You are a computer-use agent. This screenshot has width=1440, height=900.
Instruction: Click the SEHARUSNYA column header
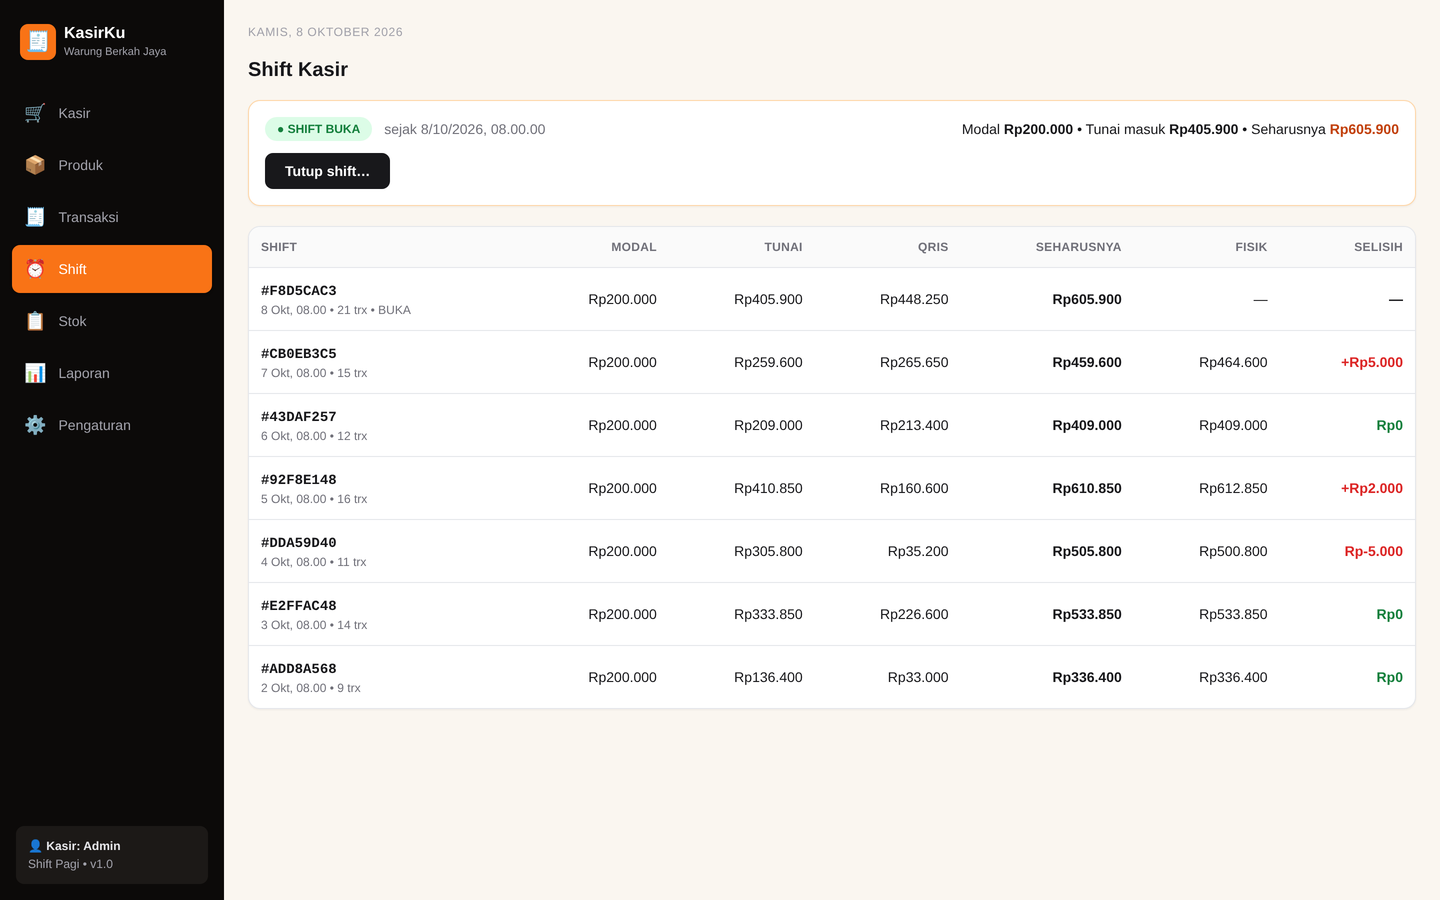coord(1078,247)
